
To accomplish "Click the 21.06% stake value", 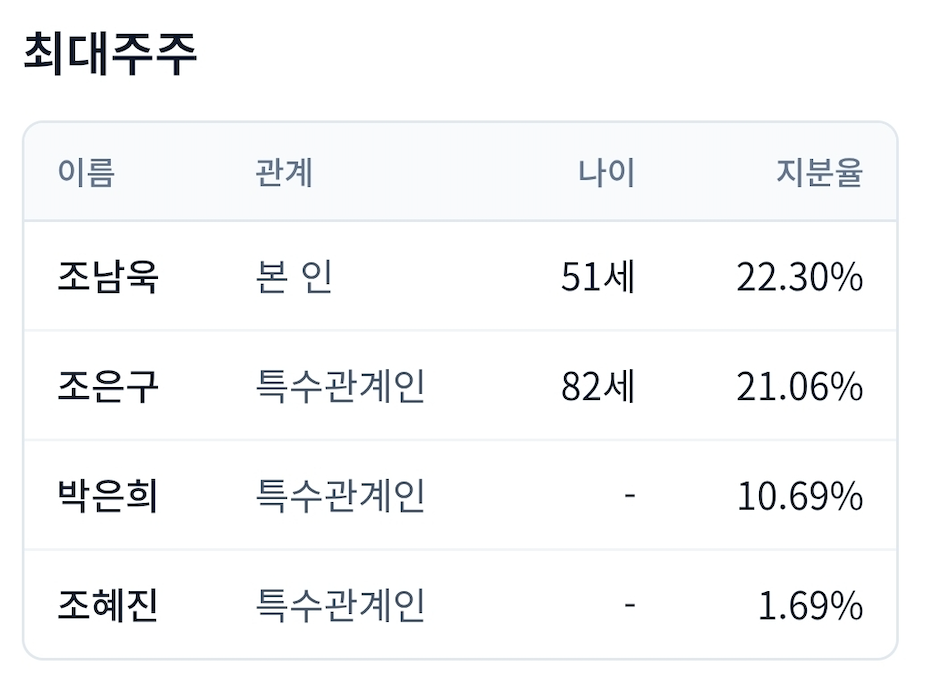I will pos(800,387).
